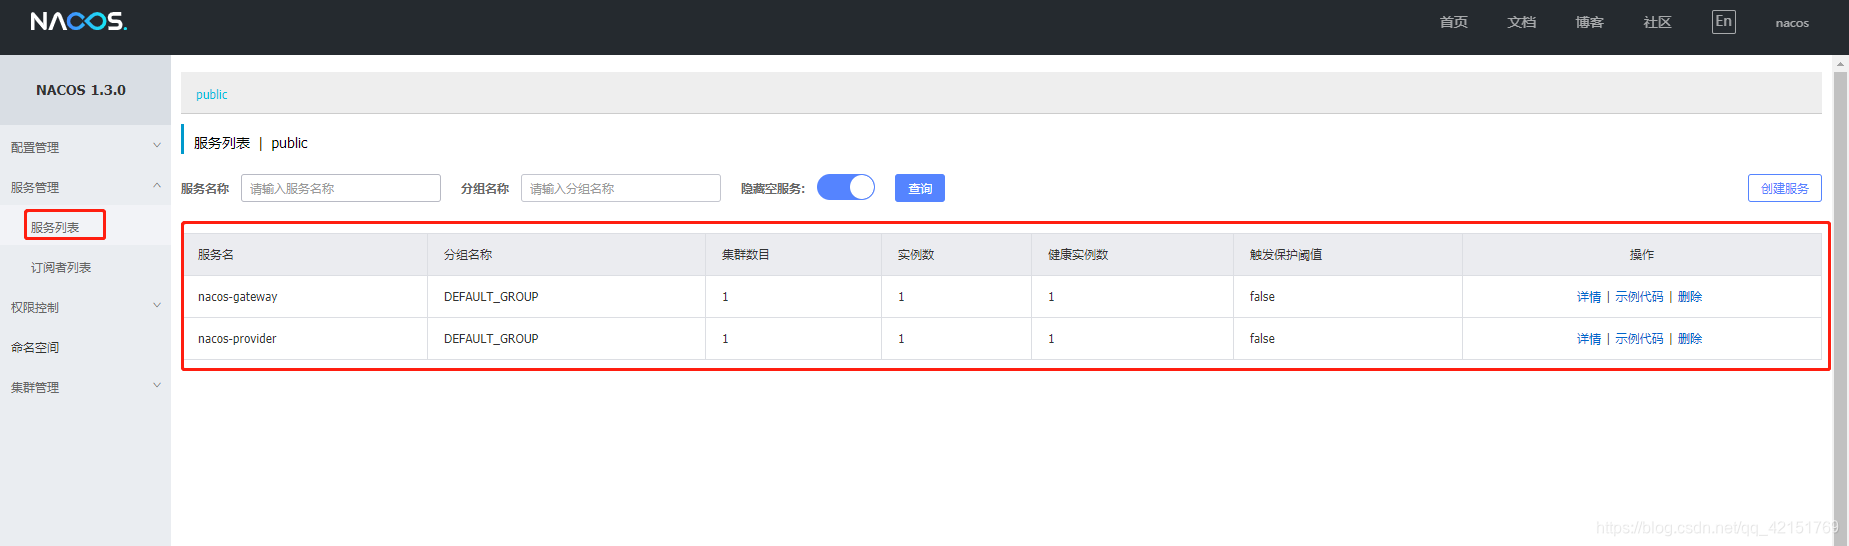1849x546 pixels.
Task: Open the 服务列表 sidebar item
Action: [55, 227]
